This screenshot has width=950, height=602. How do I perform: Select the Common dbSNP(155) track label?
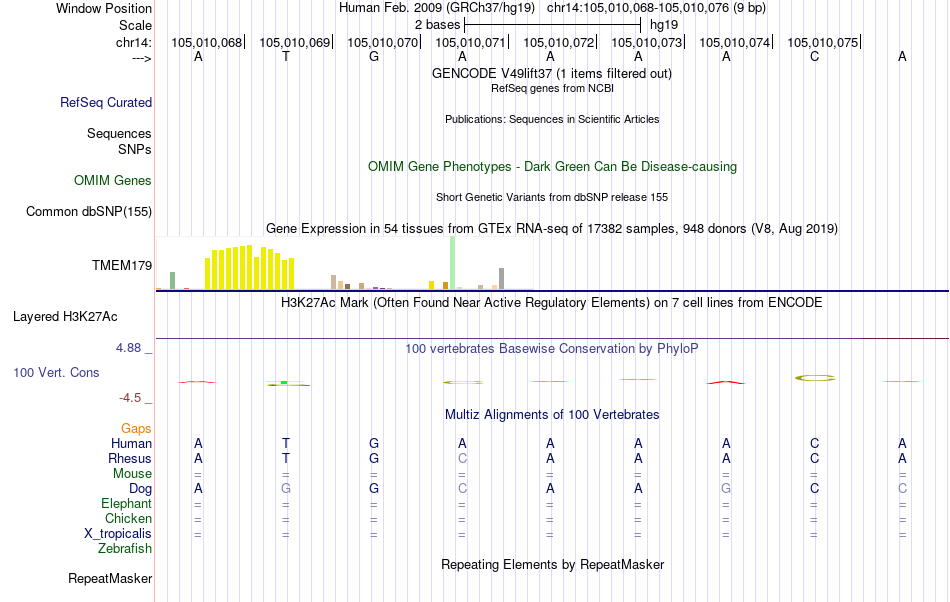(x=89, y=211)
